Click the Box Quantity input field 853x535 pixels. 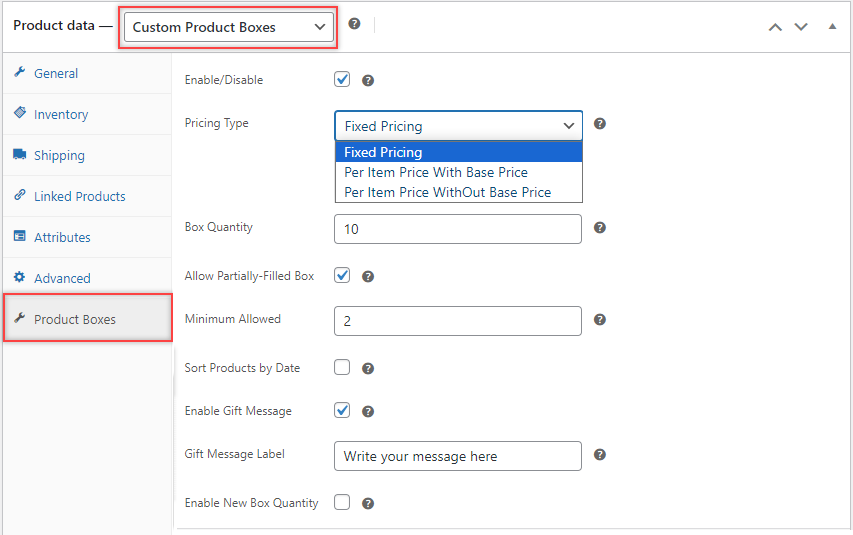pyautogui.click(x=458, y=229)
